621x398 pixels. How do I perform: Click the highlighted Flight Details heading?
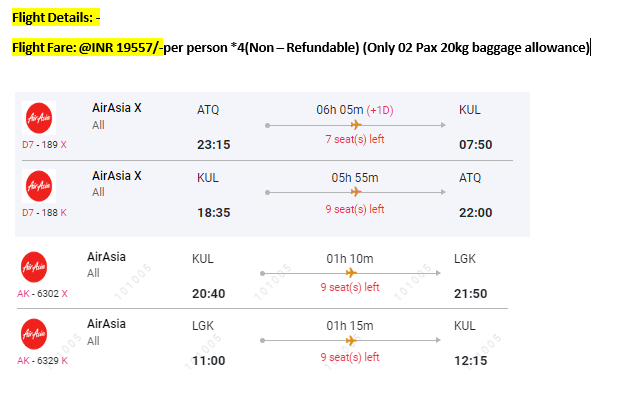coord(56,17)
